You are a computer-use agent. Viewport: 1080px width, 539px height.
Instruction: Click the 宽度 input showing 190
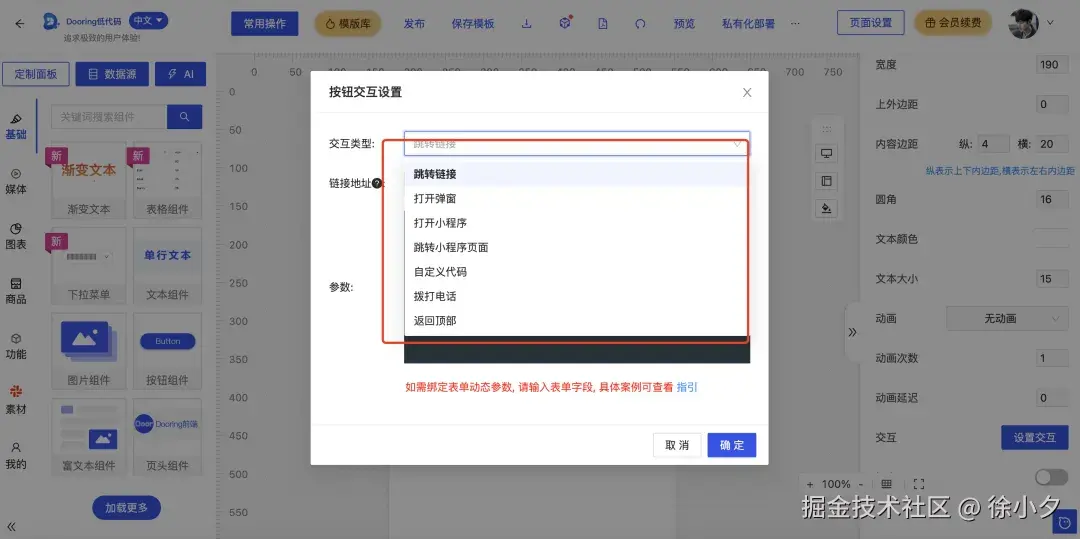tap(1052, 65)
